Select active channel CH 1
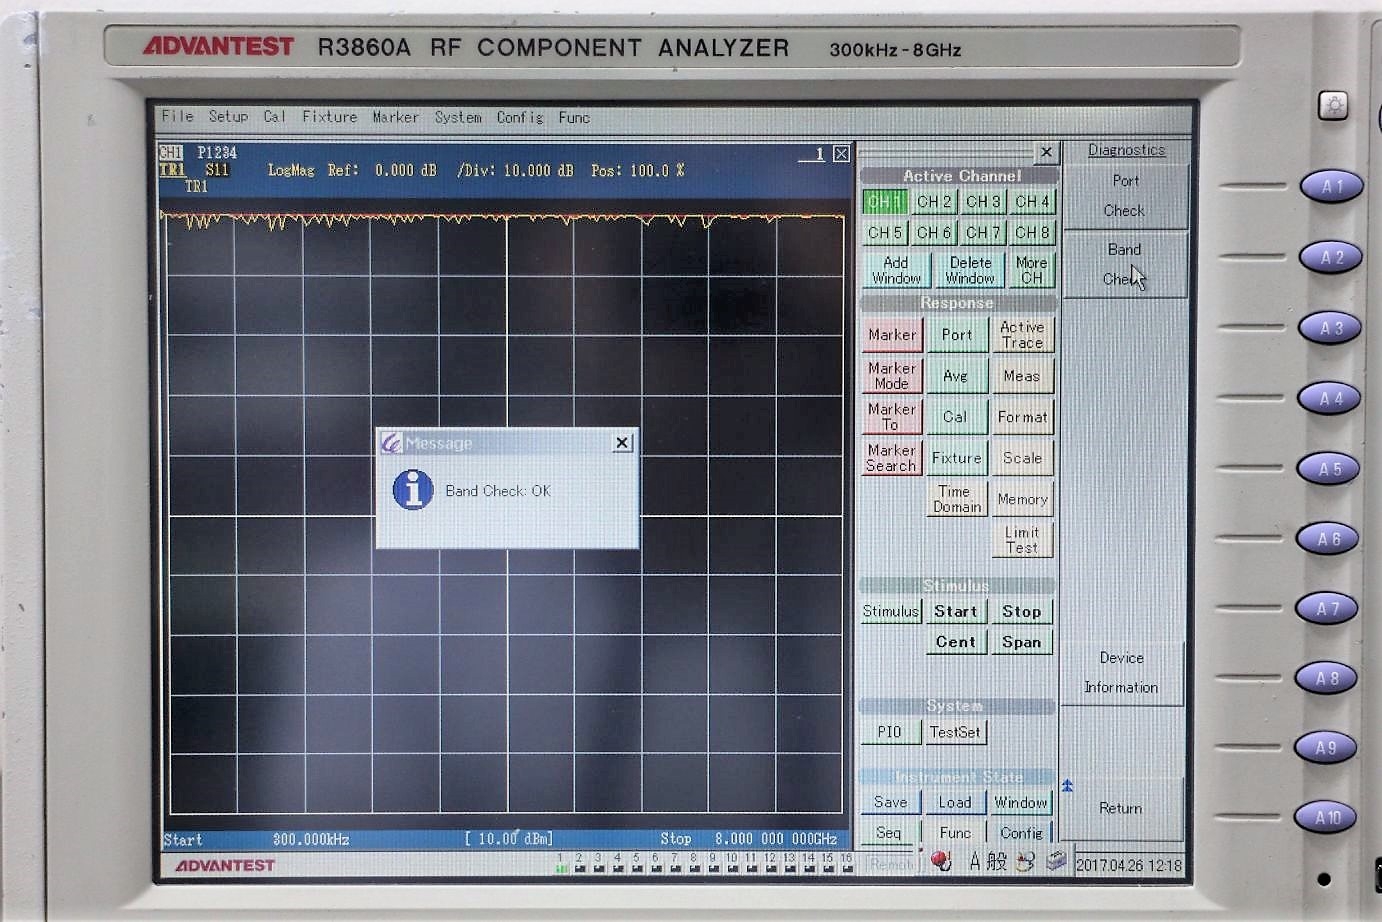 (884, 201)
